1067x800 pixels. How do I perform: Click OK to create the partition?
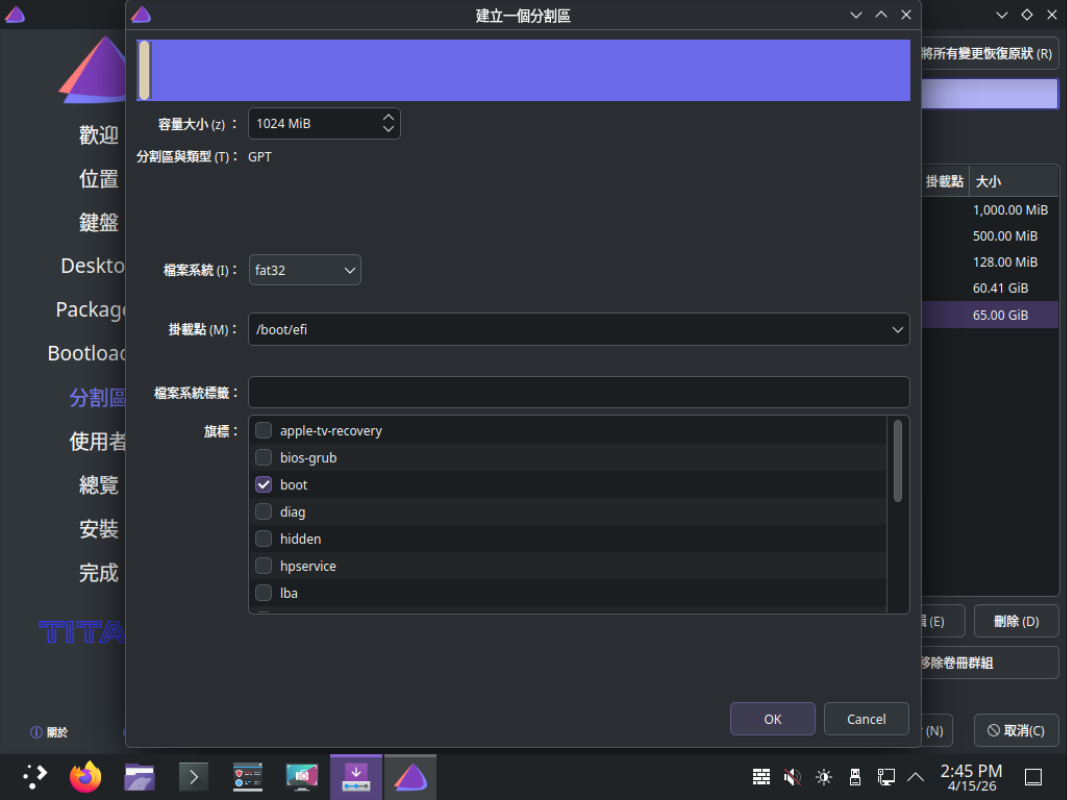coord(772,719)
